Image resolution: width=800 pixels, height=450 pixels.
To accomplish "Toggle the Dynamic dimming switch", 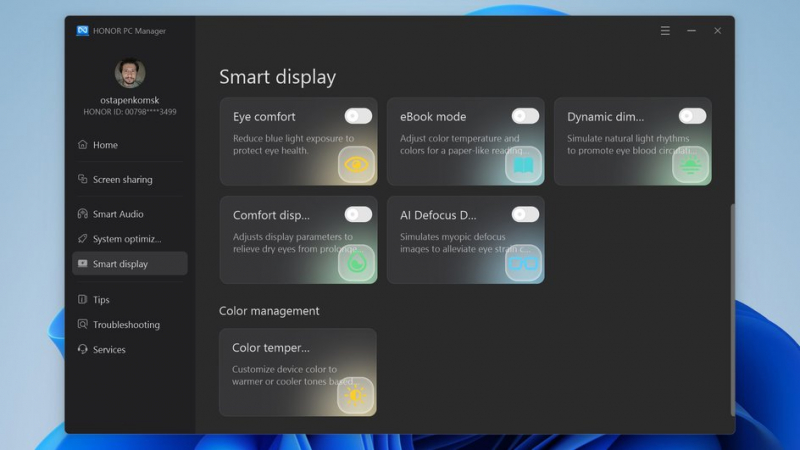I will click(x=692, y=116).
